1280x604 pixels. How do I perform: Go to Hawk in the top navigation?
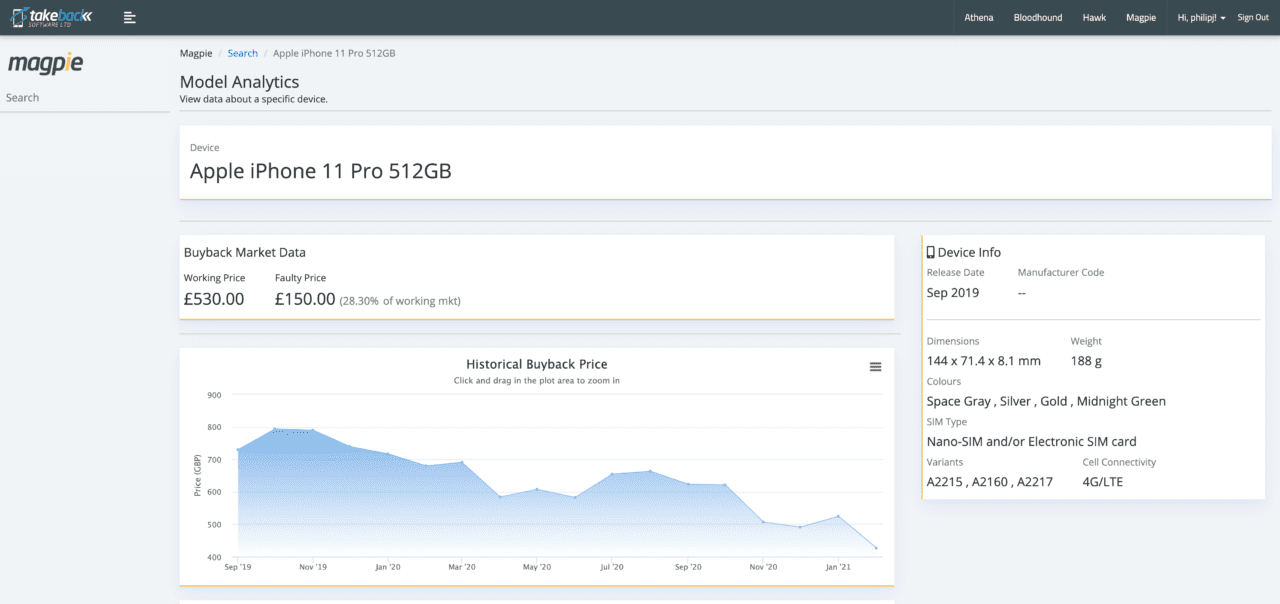[1093, 17]
